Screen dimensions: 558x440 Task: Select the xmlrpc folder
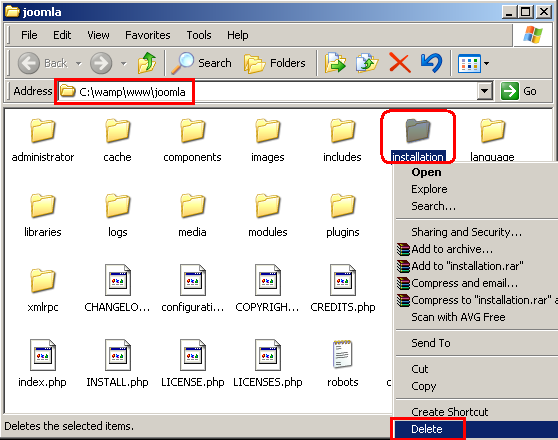tap(43, 291)
